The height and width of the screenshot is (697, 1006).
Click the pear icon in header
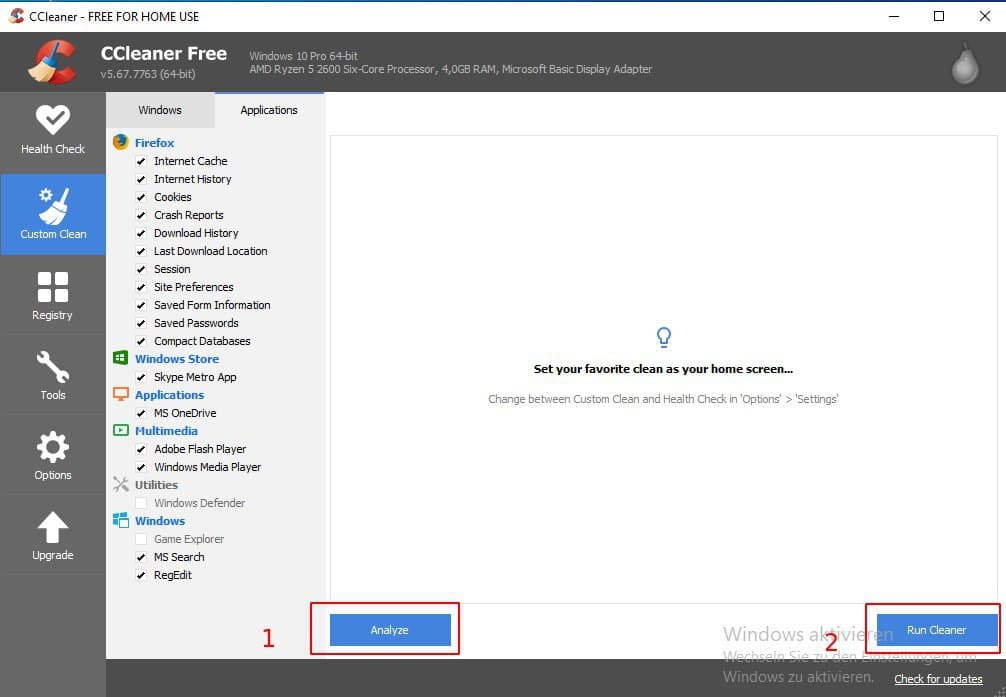964,63
